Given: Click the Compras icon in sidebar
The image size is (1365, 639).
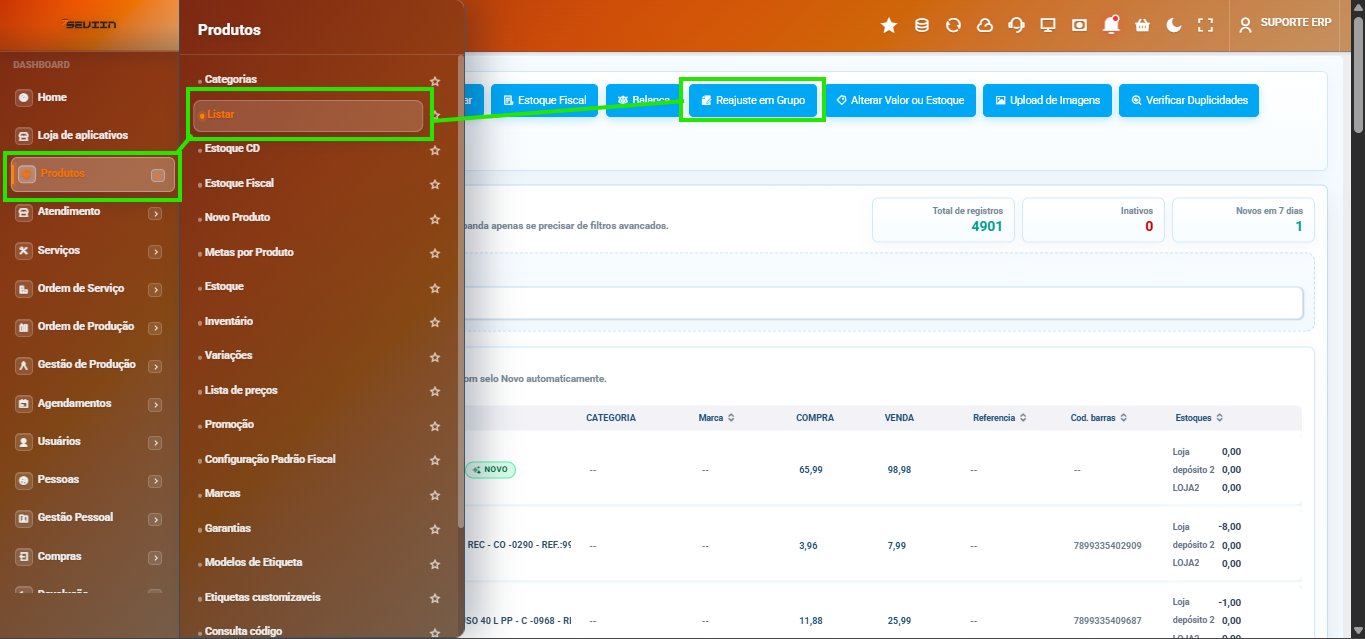Looking at the screenshot, I should [24, 557].
